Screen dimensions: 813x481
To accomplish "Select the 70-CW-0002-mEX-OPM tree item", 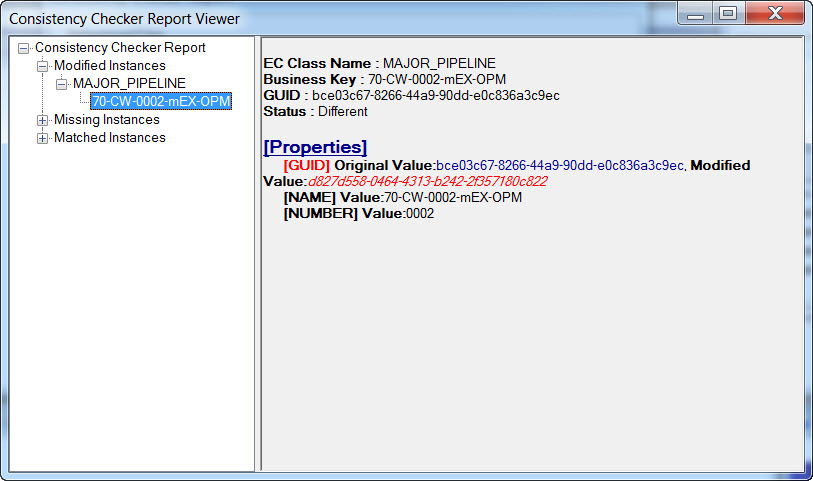I will (161, 101).
